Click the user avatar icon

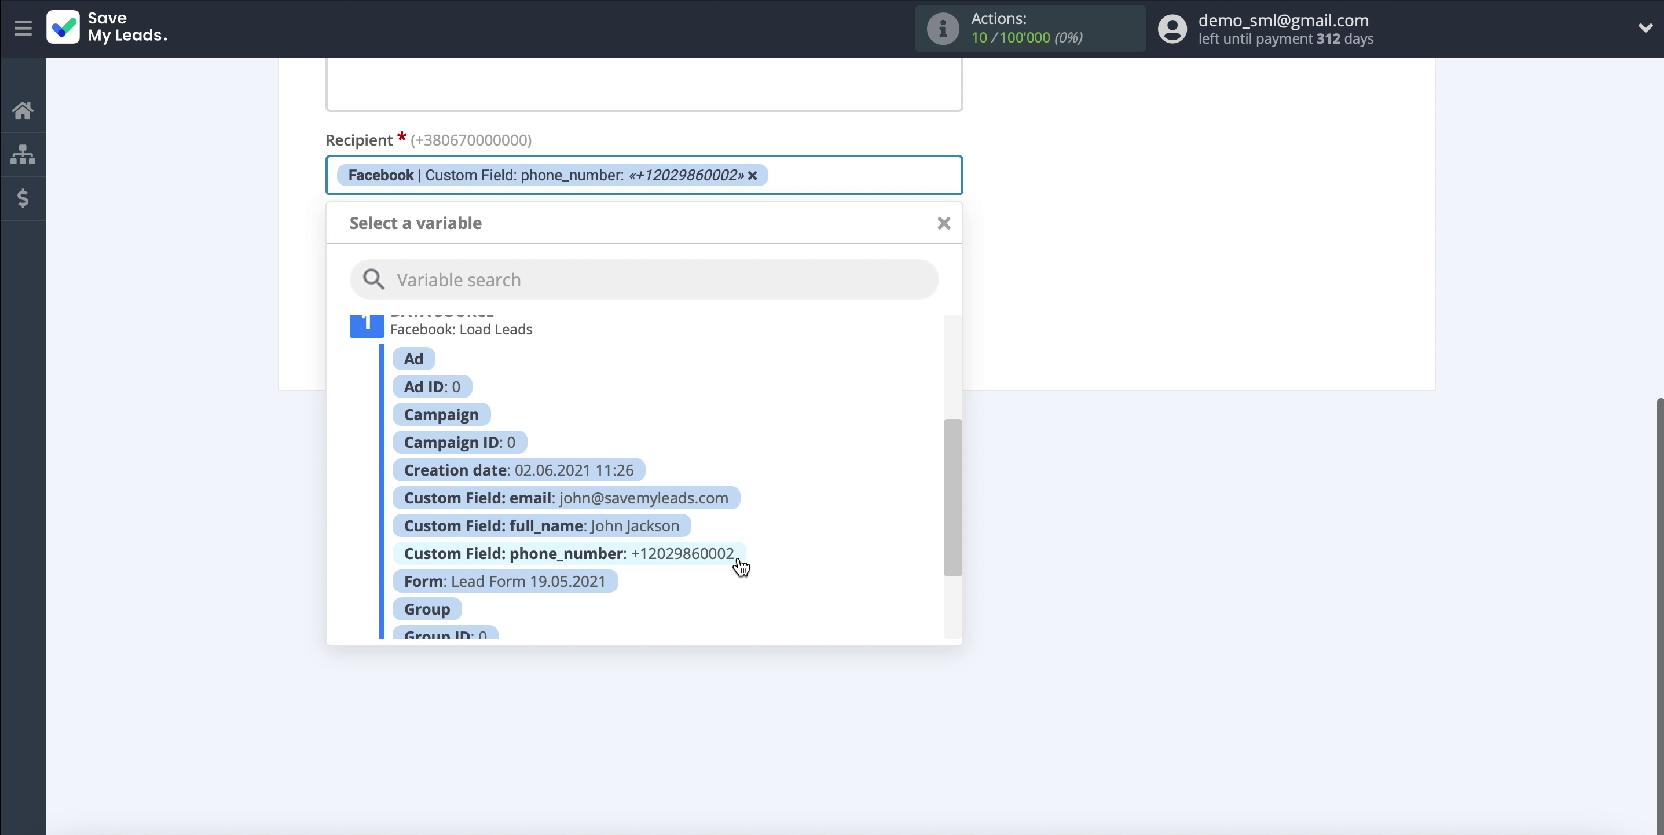1172,28
